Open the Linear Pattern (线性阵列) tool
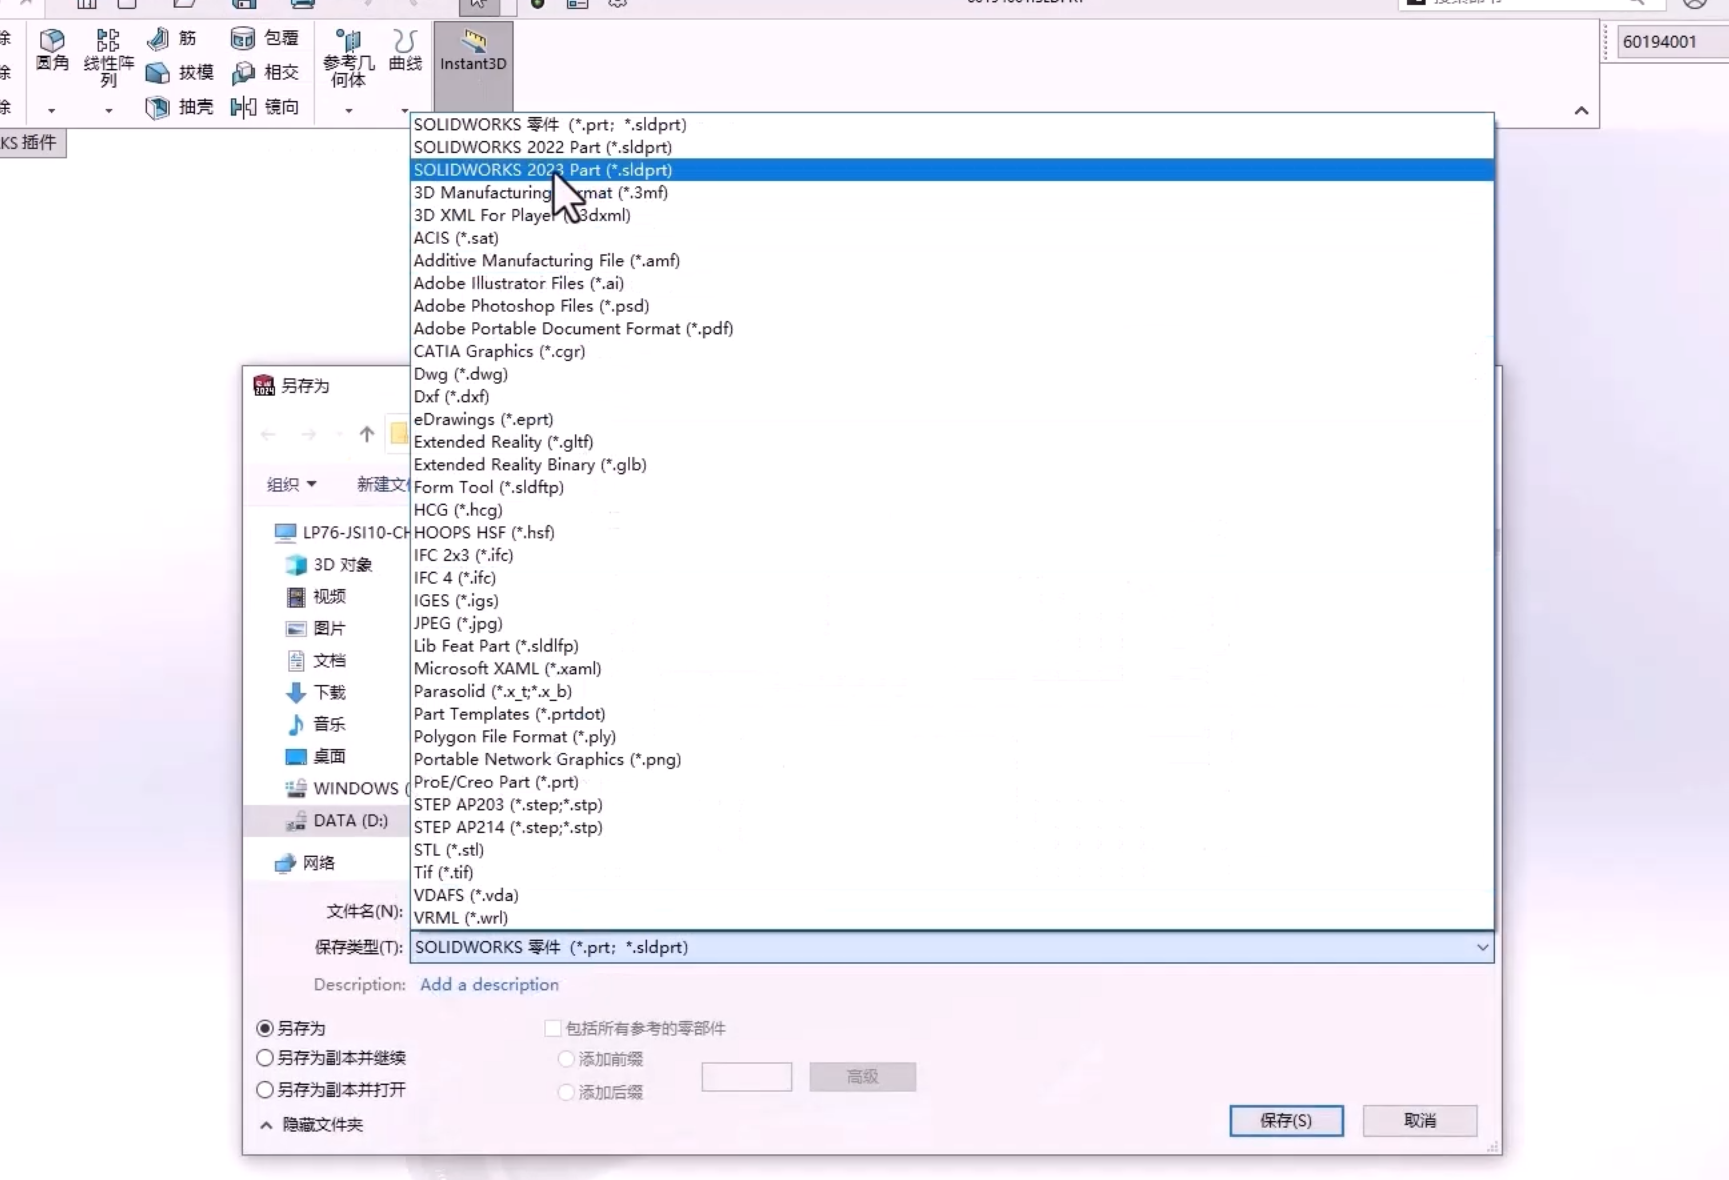The height and width of the screenshot is (1180, 1729). 108,57
